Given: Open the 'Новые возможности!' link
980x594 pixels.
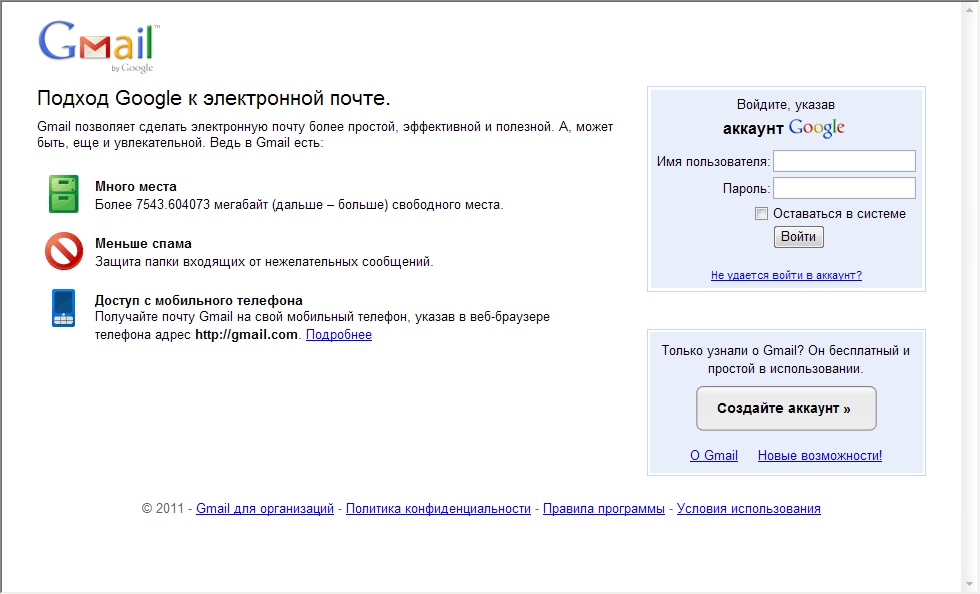Looking at the screenshot, I should (x=820, y=456).
